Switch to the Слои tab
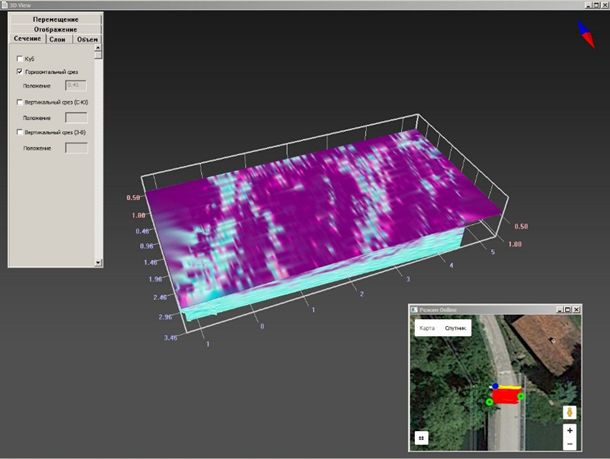The width and height of the screenshot is (610, 459). [57, 40]
